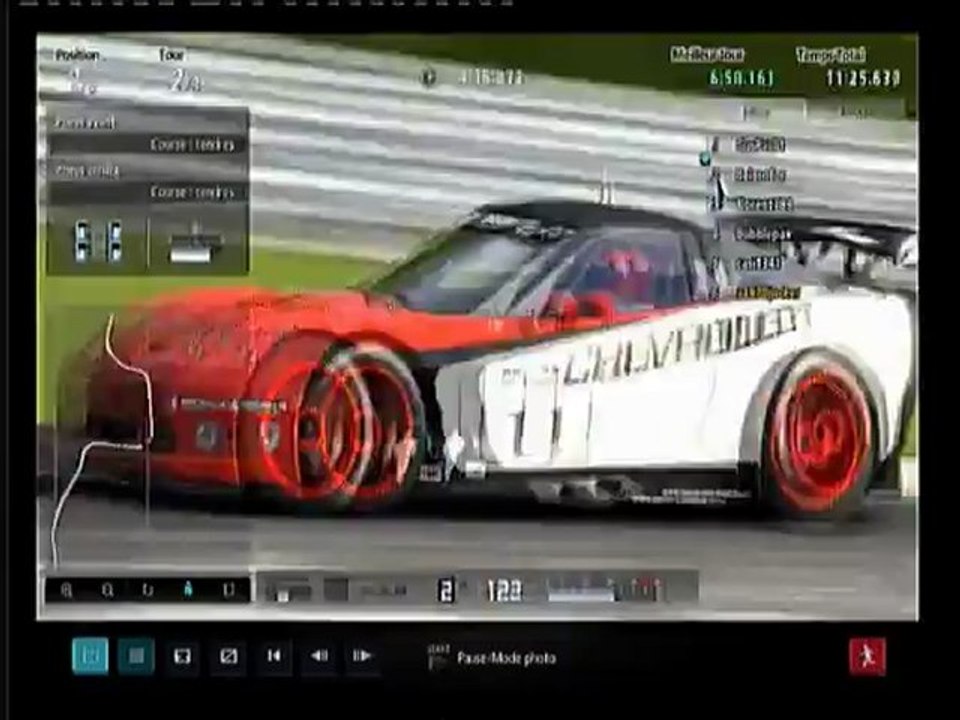This screenshot has height=720, width=960.
Task: Click the speed readout 123
Action: coord(504,591)
